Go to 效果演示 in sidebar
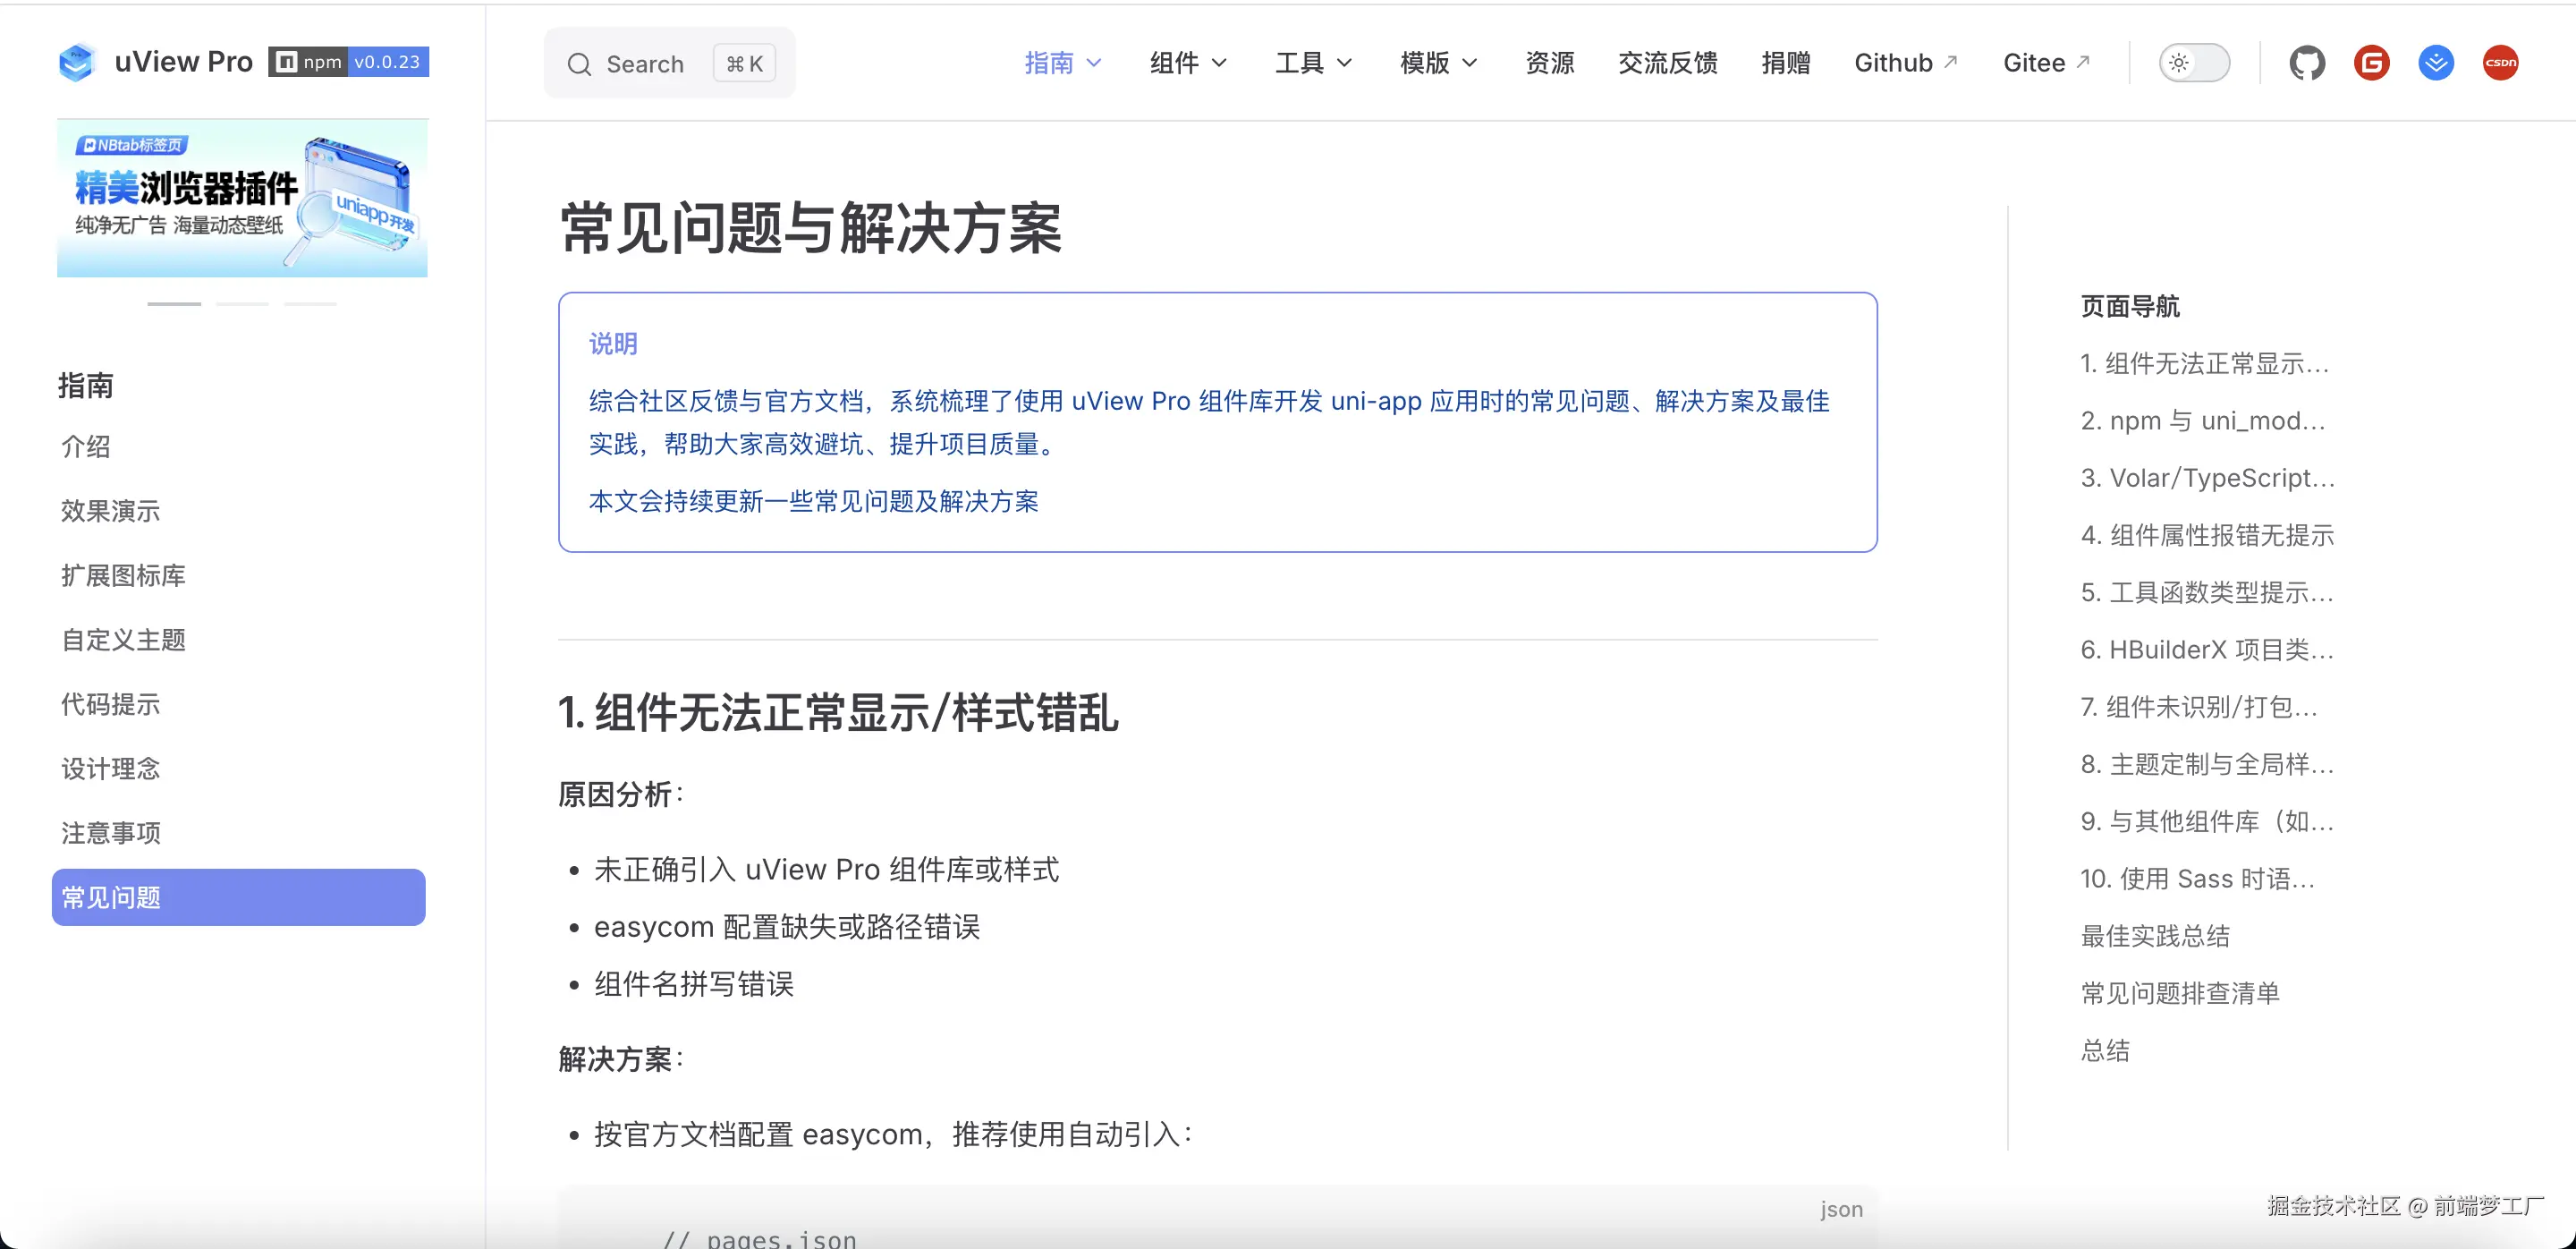The width and height of the screenshot is (2576, 1249). pos(110,511)
